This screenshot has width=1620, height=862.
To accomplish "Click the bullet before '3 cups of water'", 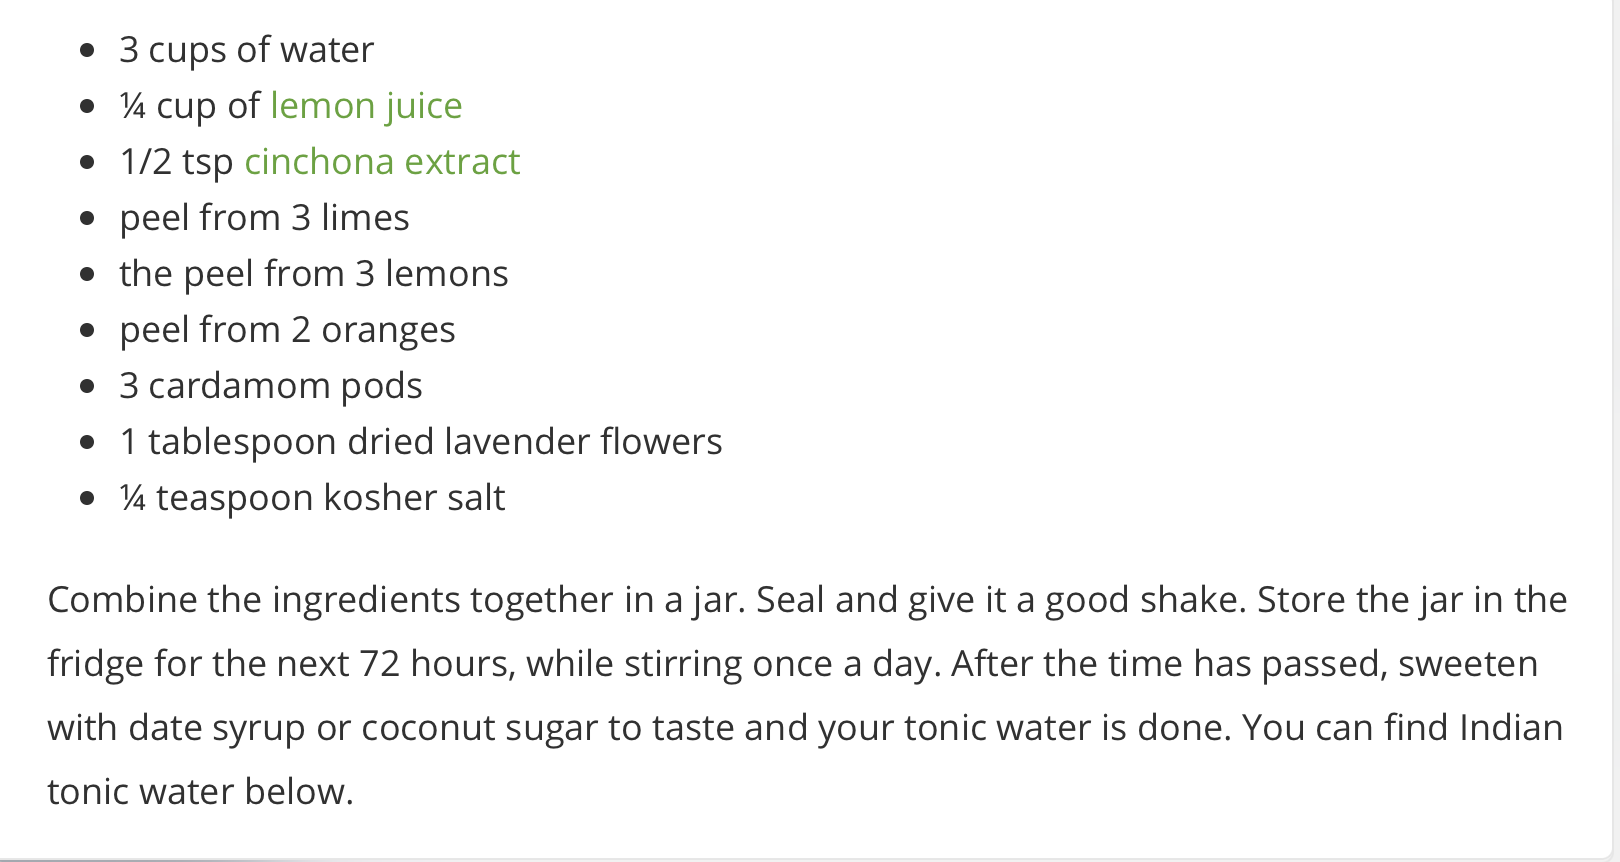I will click(89, 50).
